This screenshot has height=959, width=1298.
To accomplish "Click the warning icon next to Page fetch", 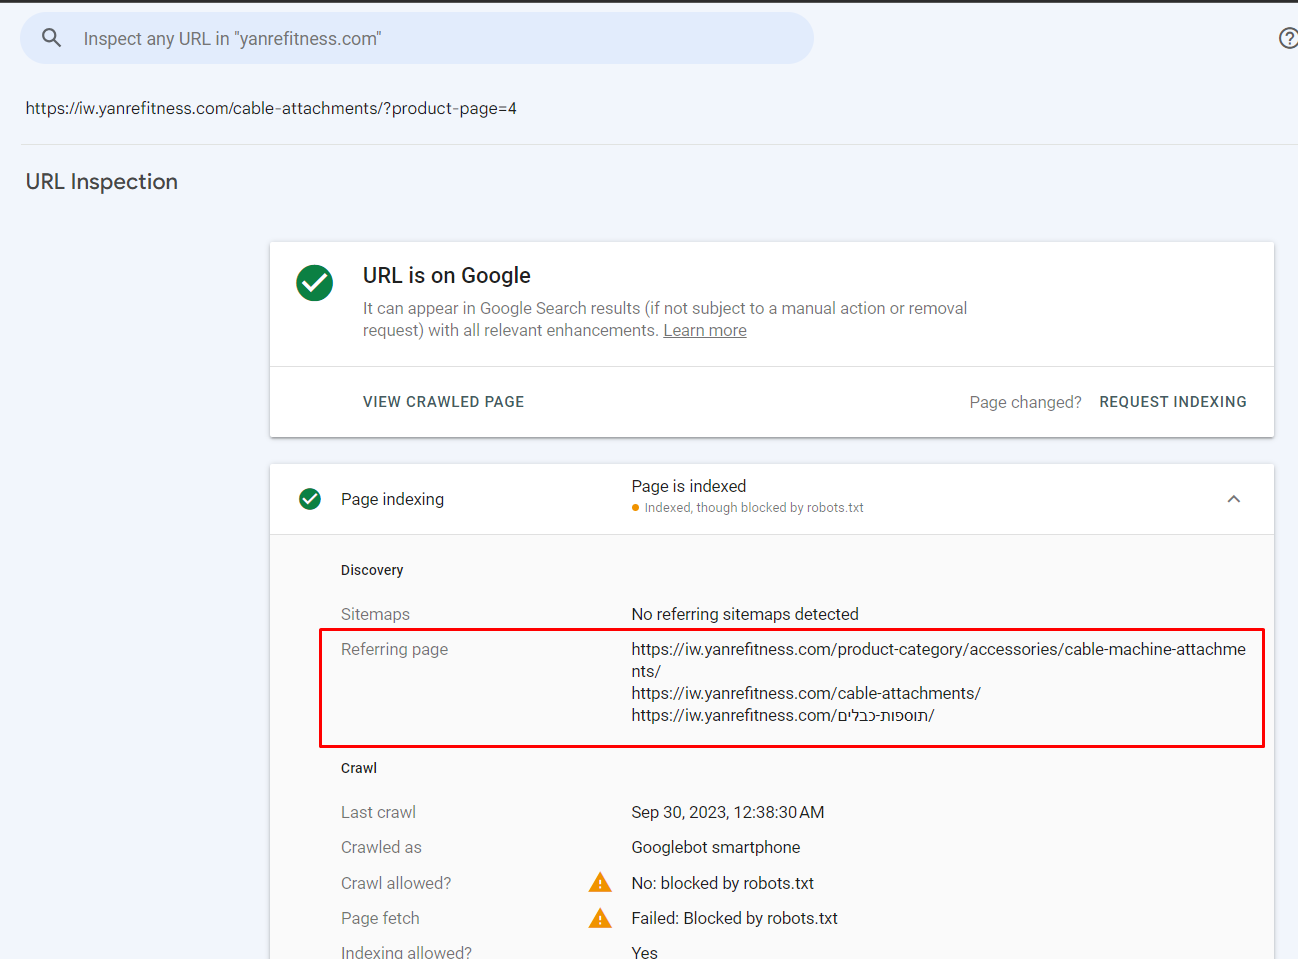I will tap(600, 917).
